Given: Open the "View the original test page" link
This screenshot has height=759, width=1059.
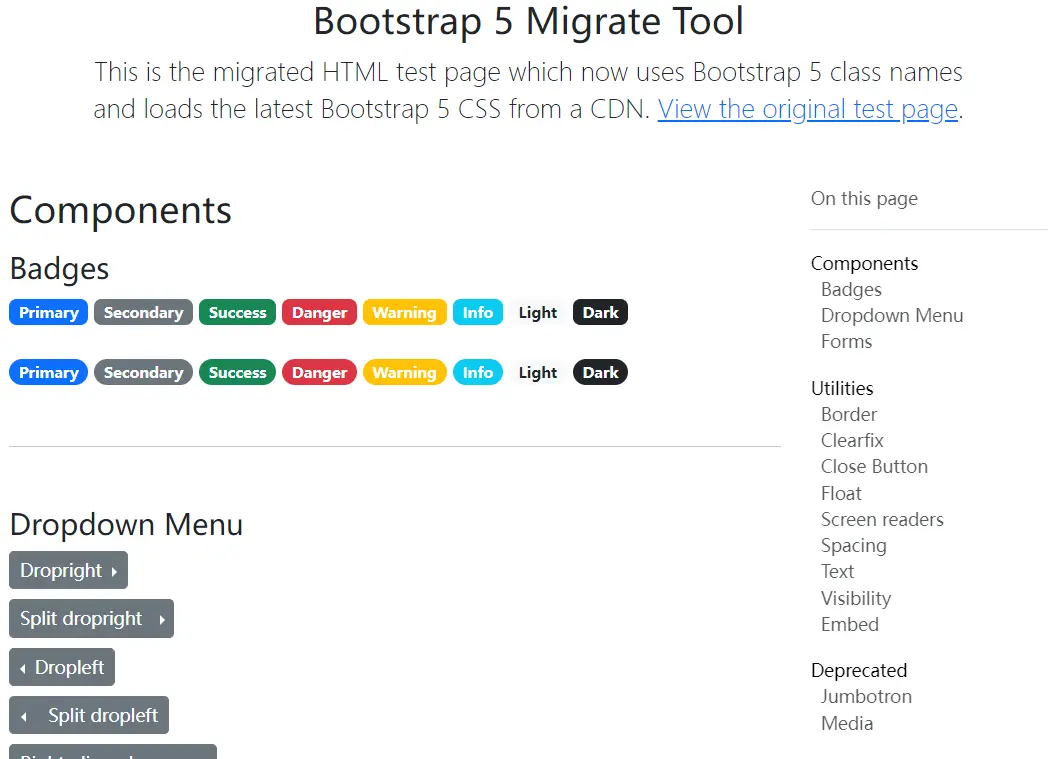Looking at the screenshot, I should coord(808,109).
